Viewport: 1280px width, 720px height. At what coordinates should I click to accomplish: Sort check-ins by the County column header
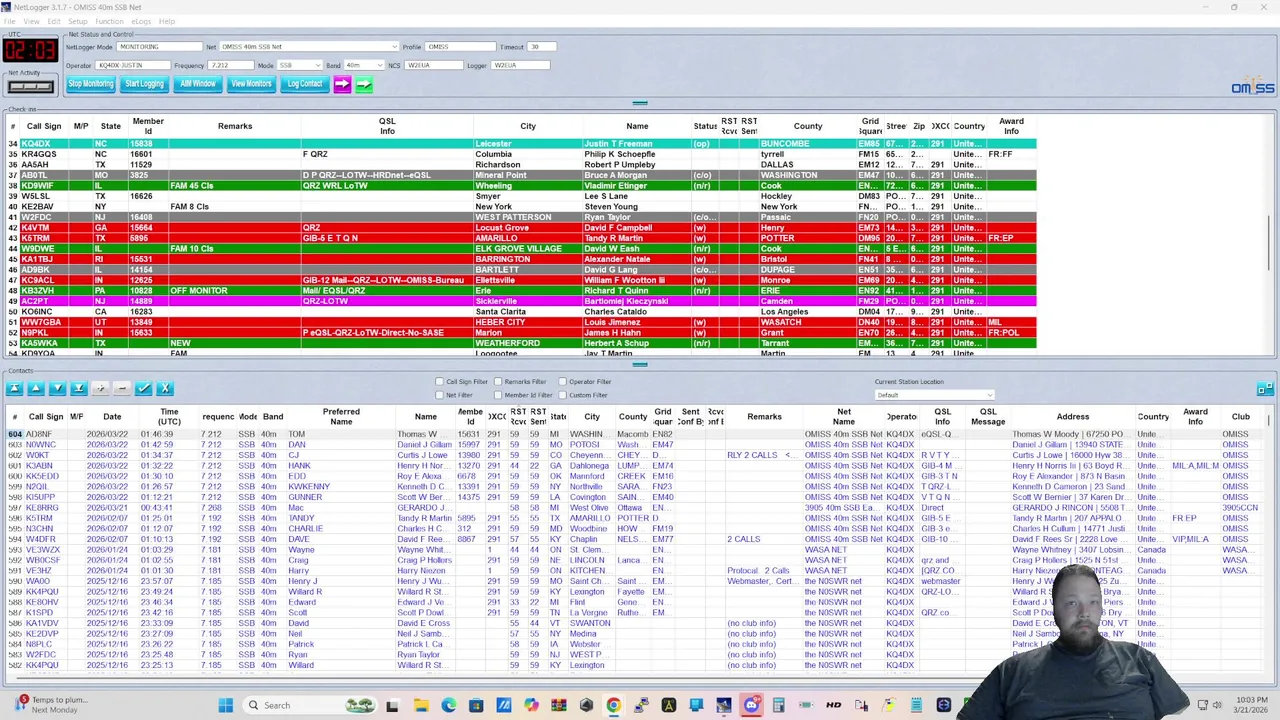pyautogui.click(x=808, y=126)
